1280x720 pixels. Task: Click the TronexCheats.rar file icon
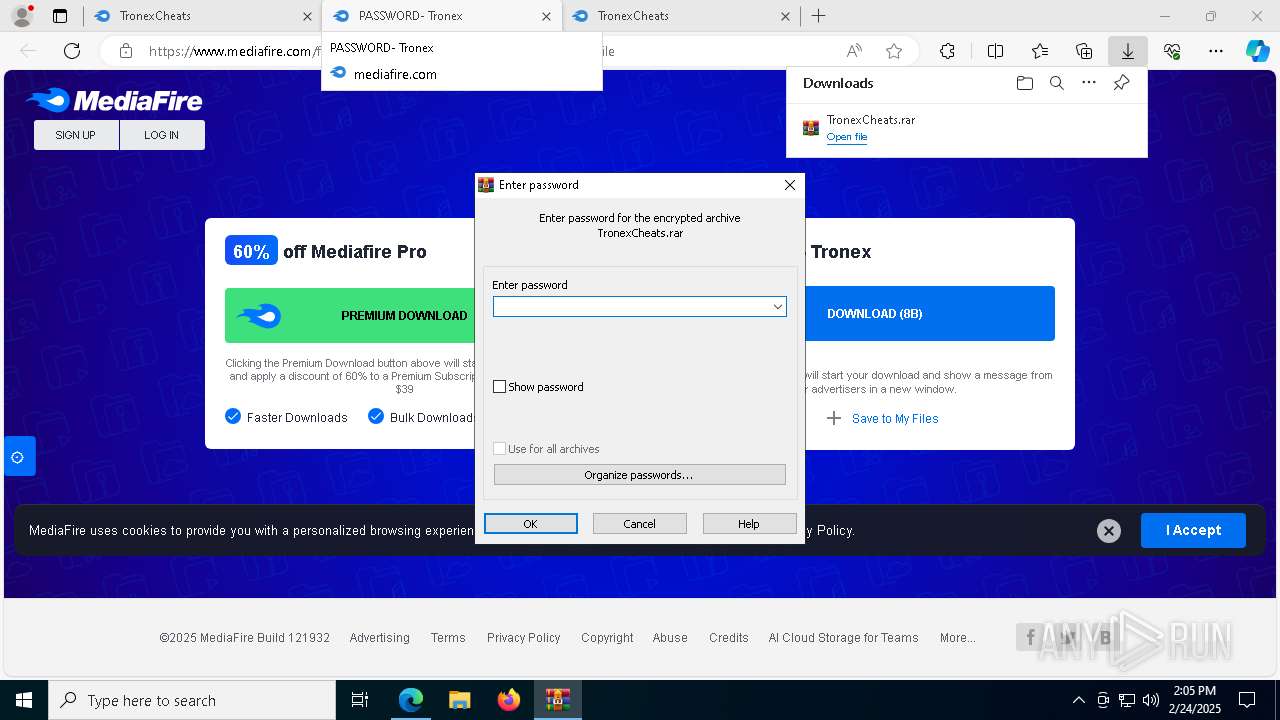[811, 128]
